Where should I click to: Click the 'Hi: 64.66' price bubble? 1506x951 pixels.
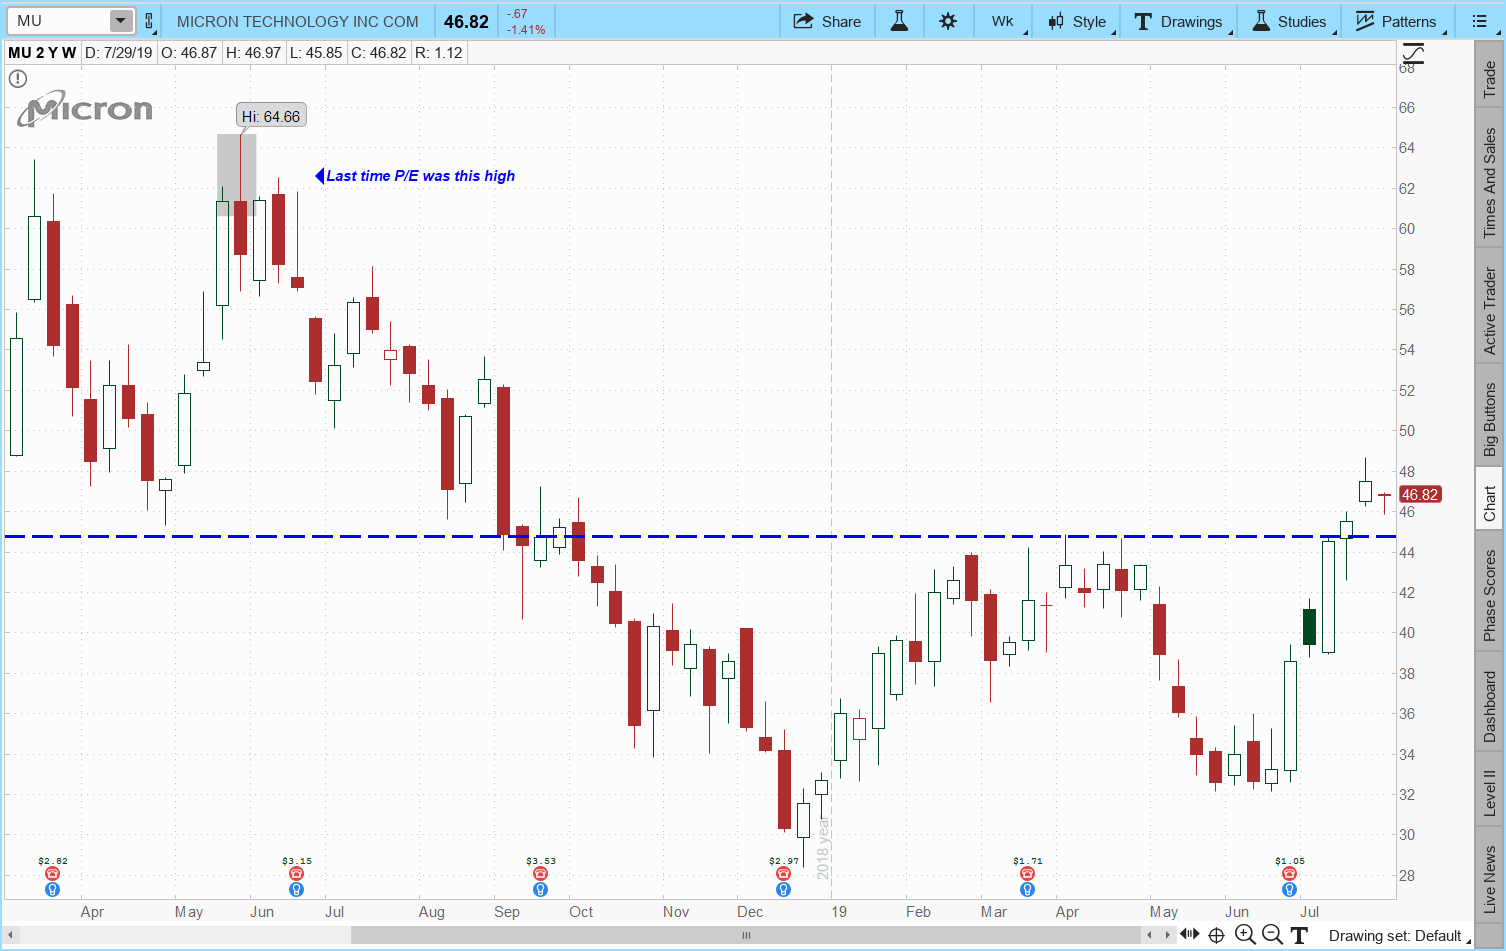[271, 116]
